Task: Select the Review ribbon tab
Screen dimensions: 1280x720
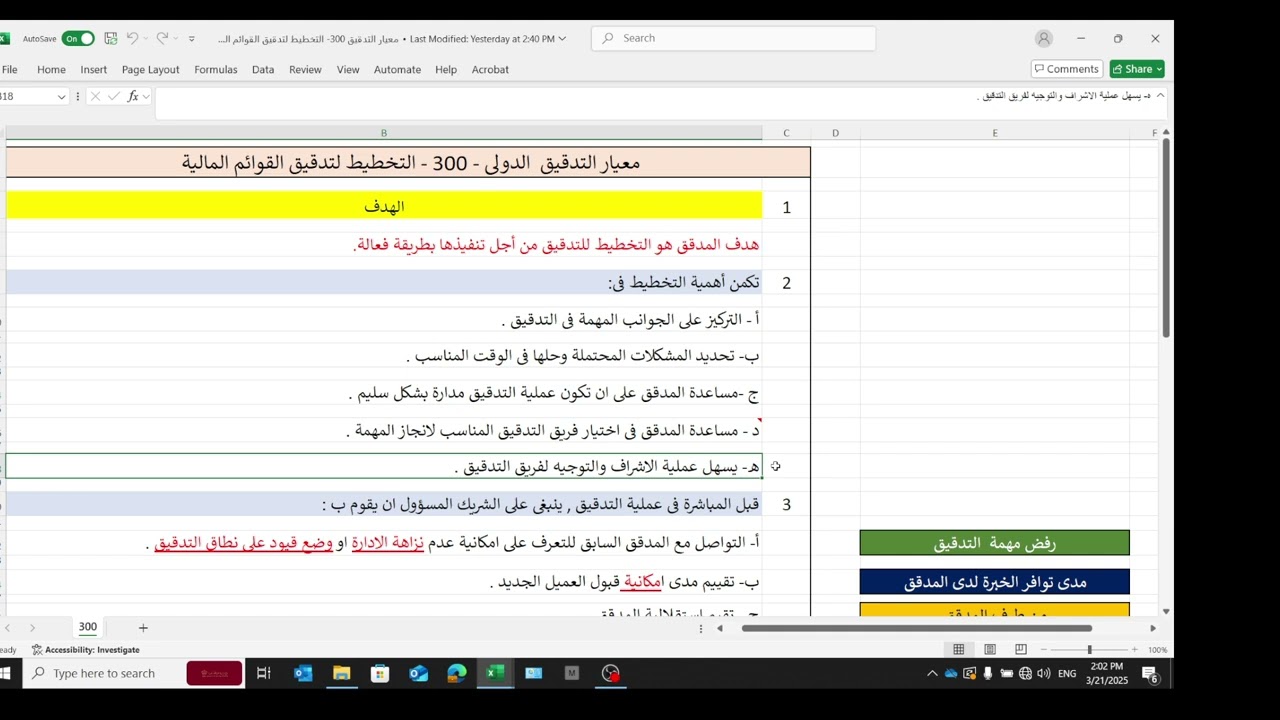Action: click(x=305, y=70)
